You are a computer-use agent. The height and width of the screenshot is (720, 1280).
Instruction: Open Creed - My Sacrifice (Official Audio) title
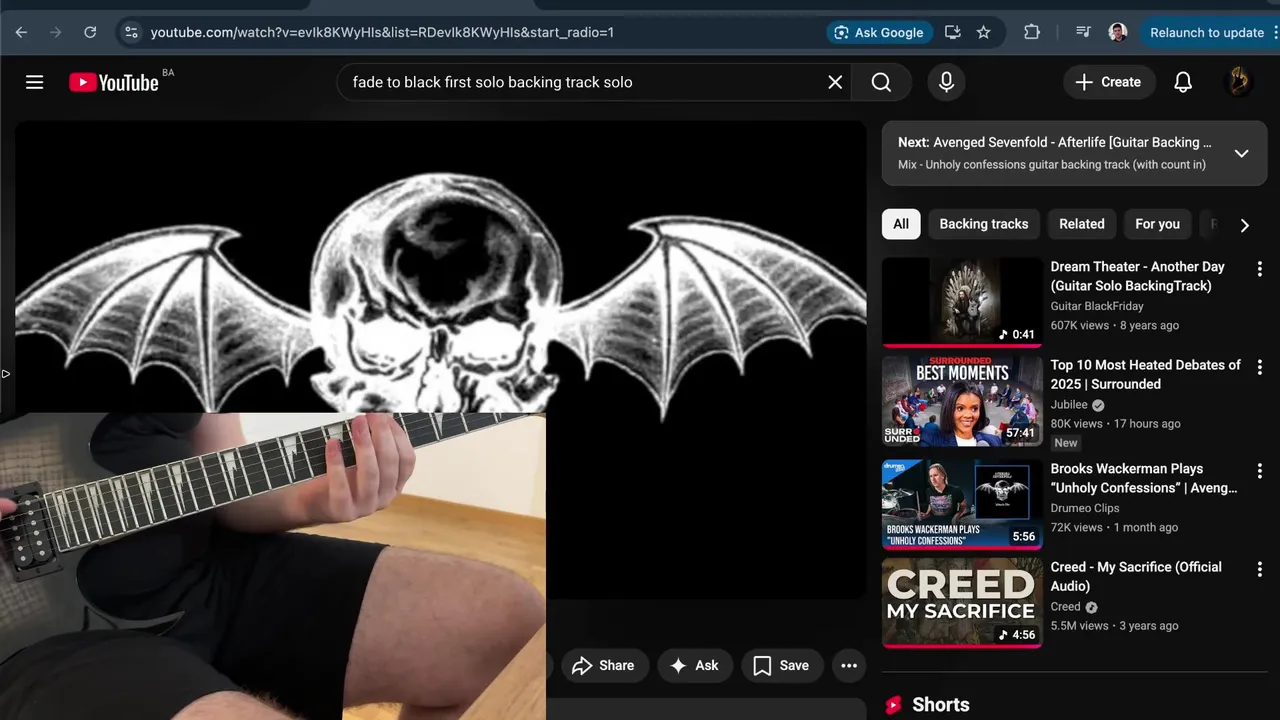(x=1136, y=576)
